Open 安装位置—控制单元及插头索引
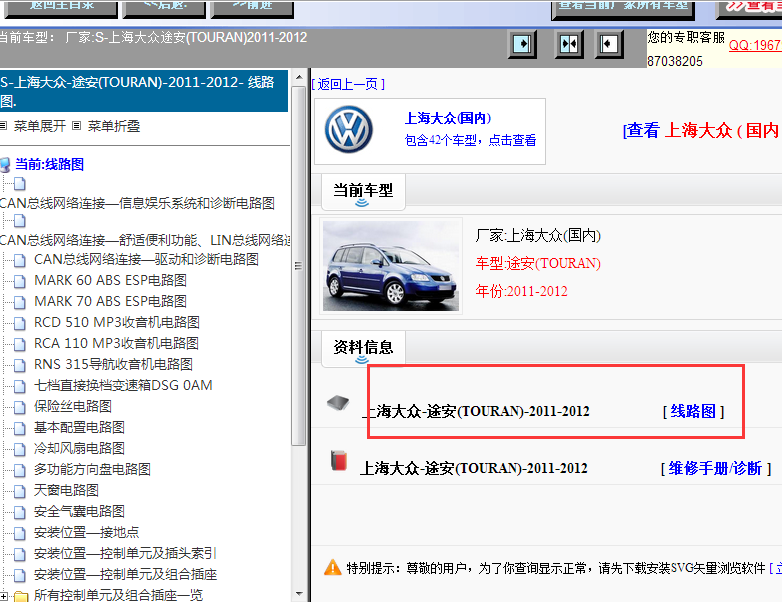 [x=125, y=553]
